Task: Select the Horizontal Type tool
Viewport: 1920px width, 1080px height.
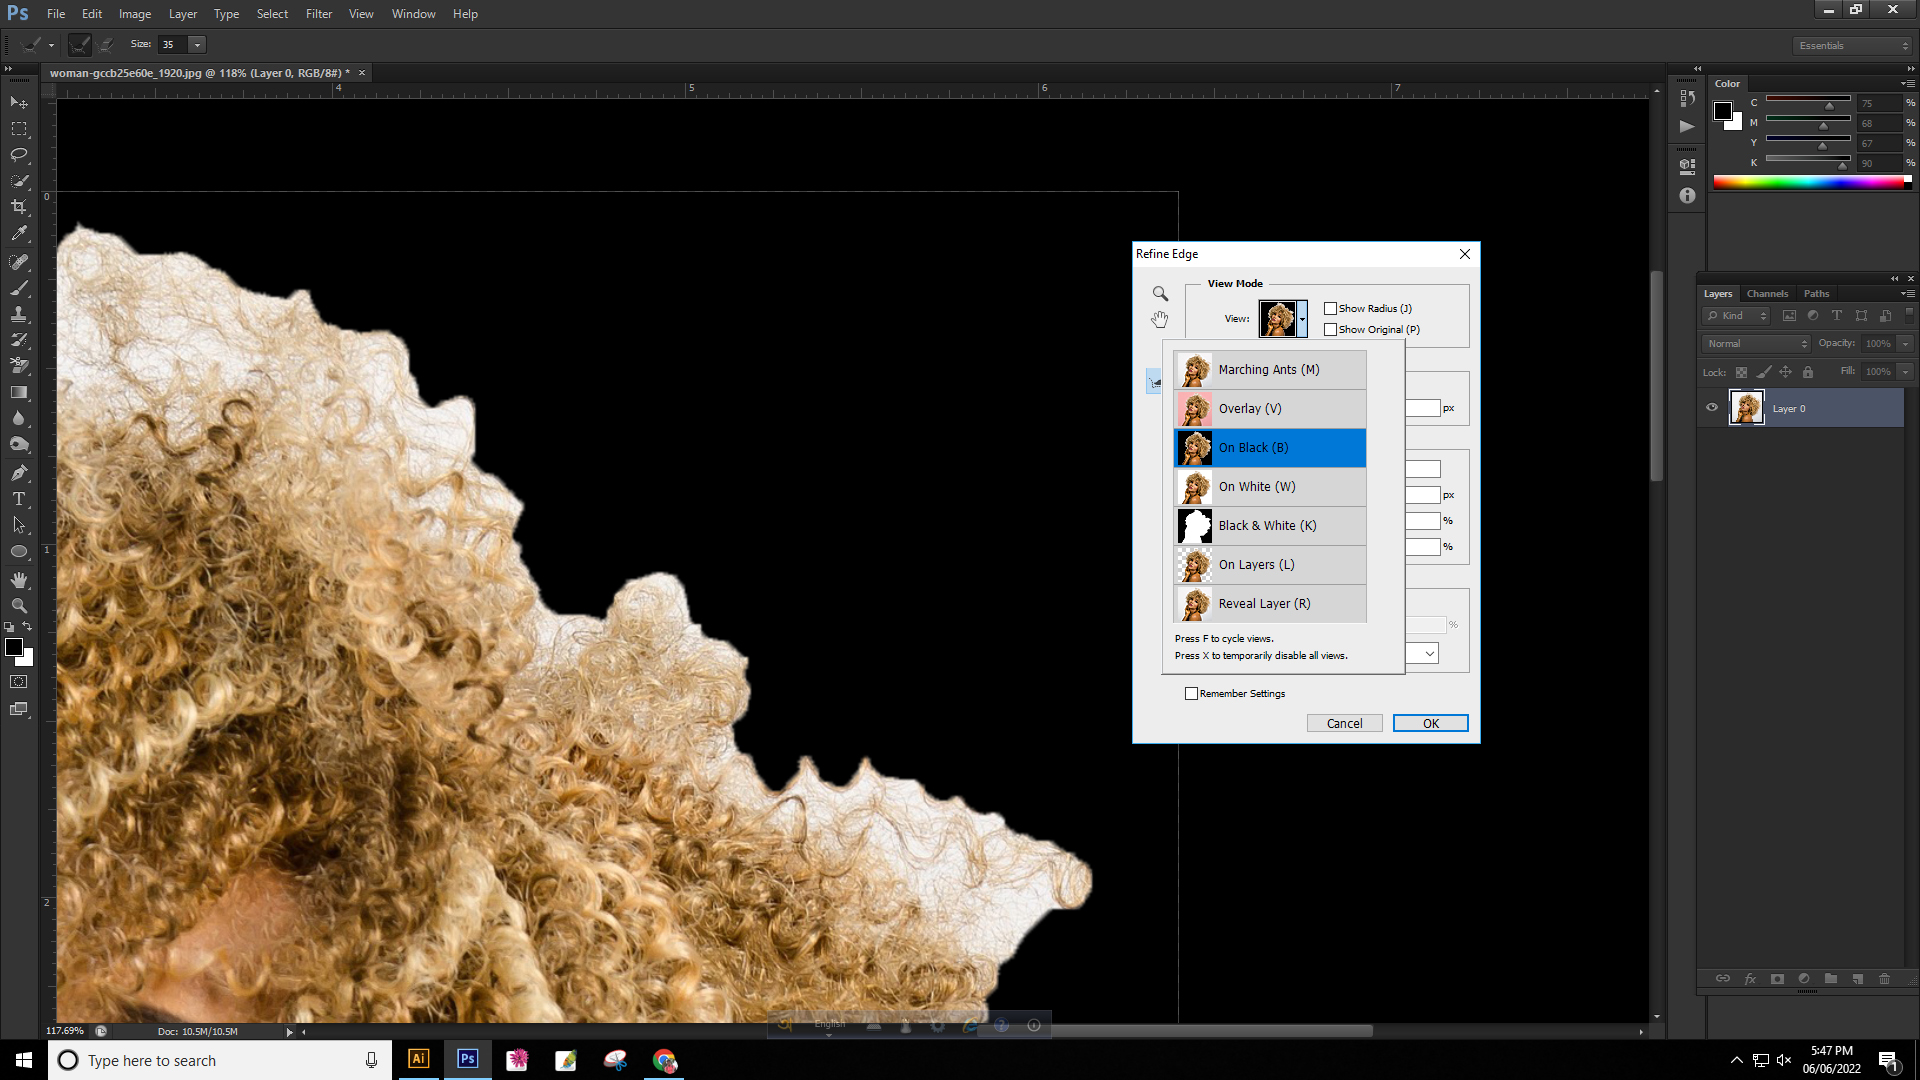Action: [x=19, y=499]
